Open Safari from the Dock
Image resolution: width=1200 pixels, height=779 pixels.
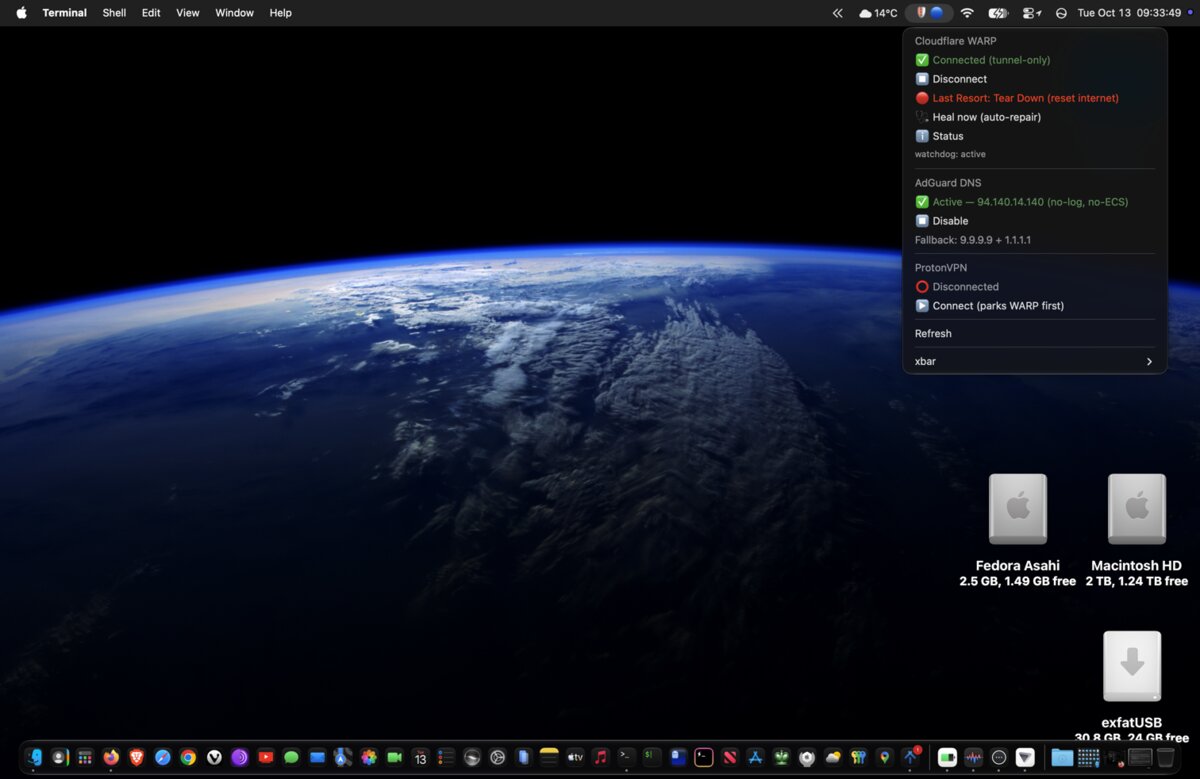pos(163,757)
